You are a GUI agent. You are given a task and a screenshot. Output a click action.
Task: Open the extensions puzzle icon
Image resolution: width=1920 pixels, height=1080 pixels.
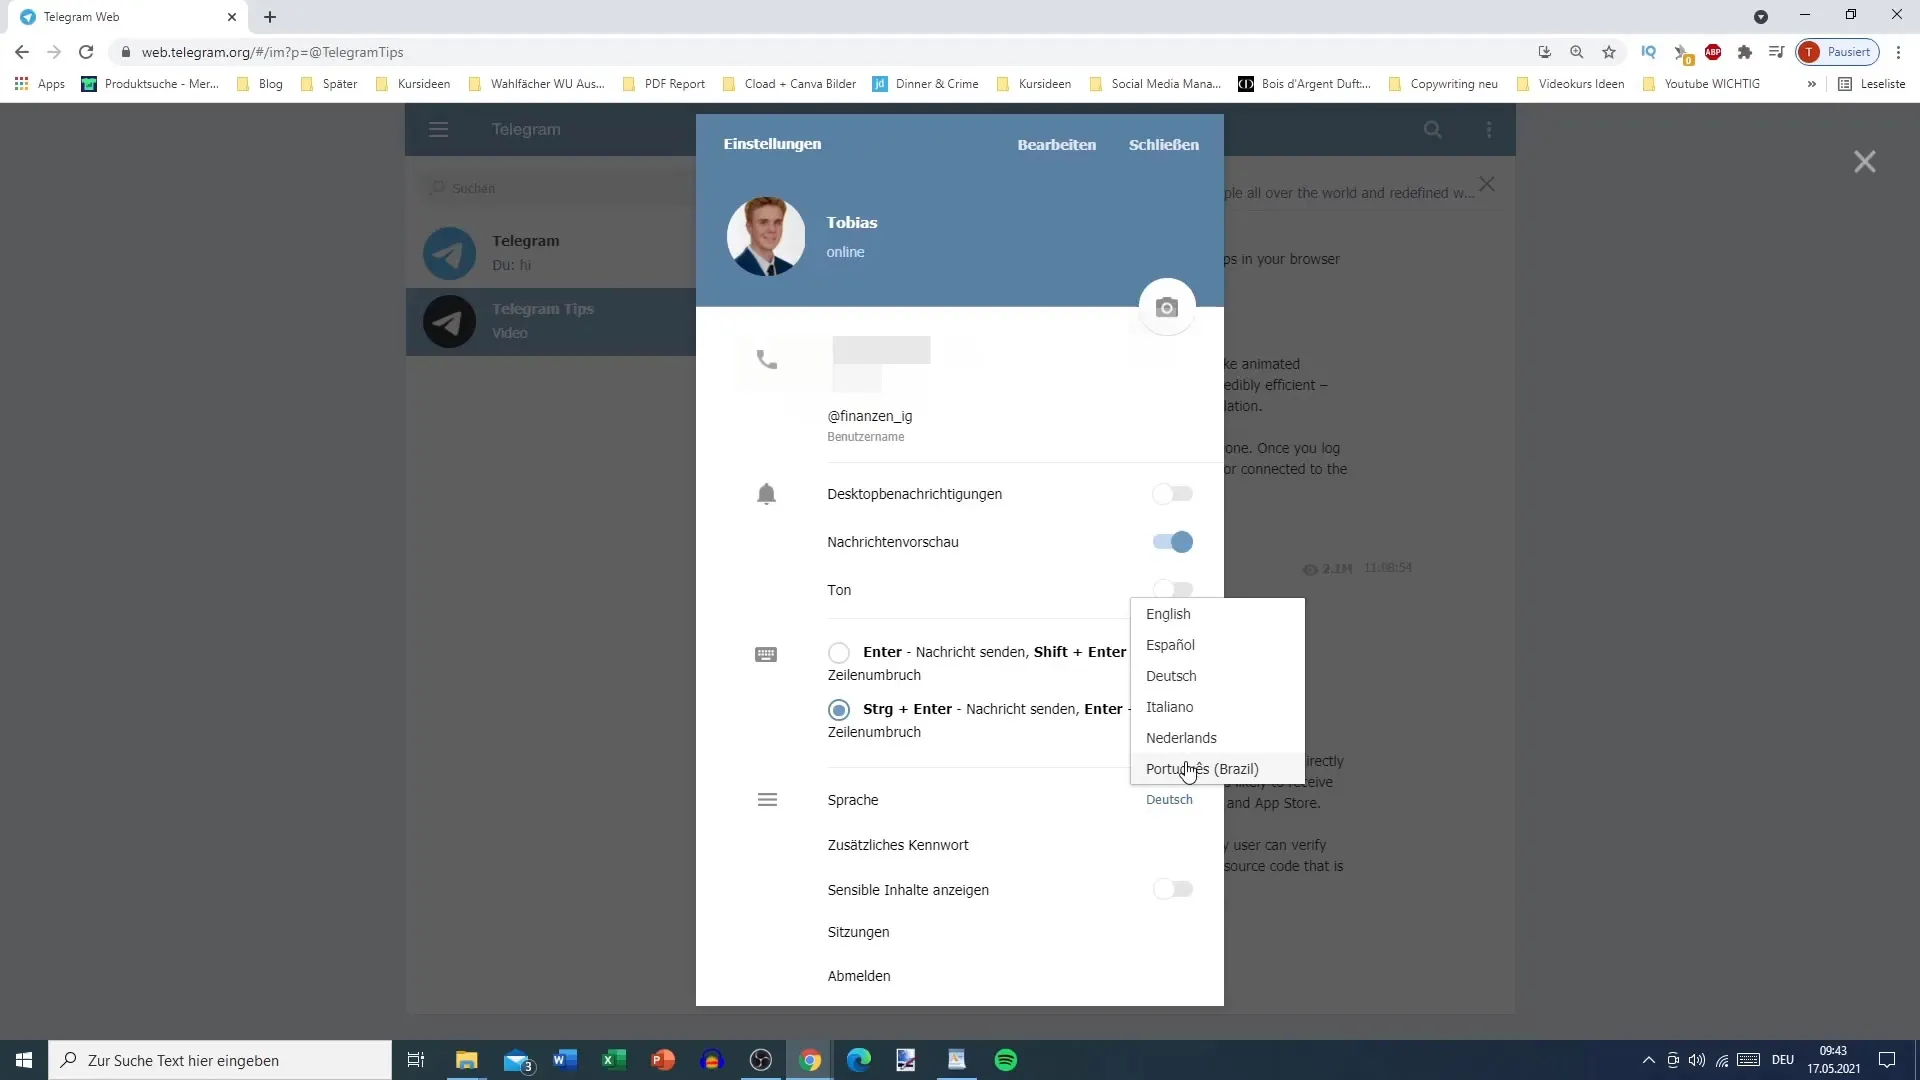click(1745, 52)
